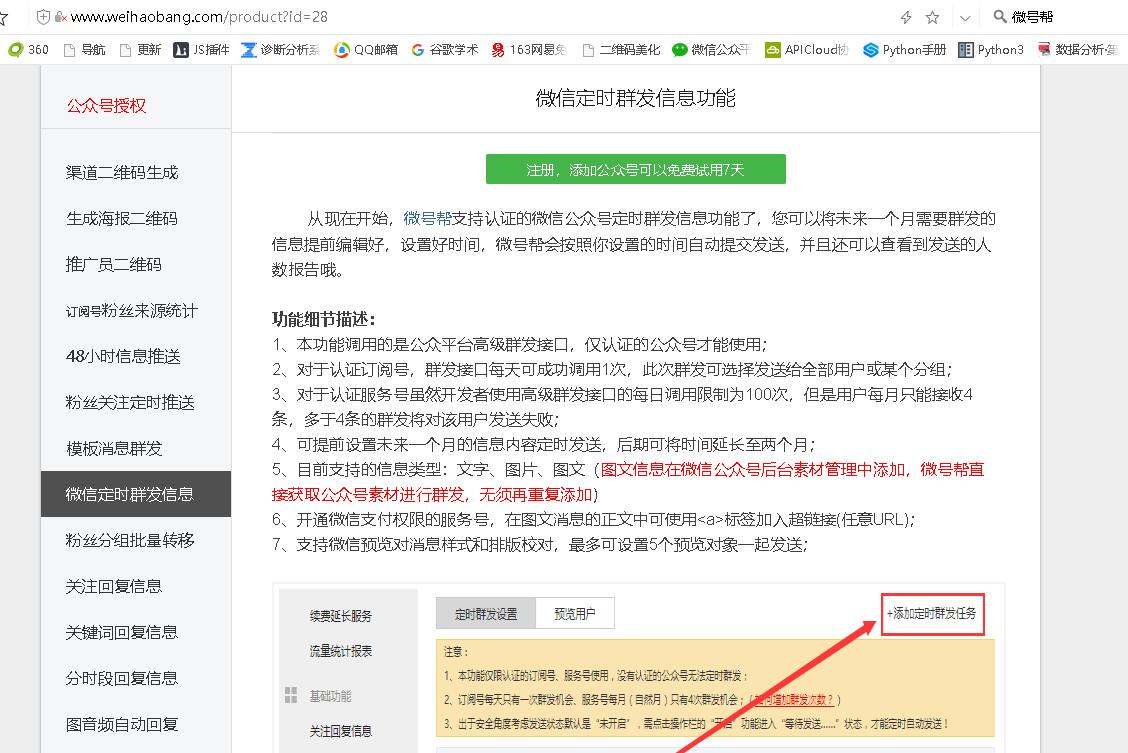1128x753 pixels.
Task: Select 生成海报二维码 sidebar item
Action: click(x=122, y=219)
